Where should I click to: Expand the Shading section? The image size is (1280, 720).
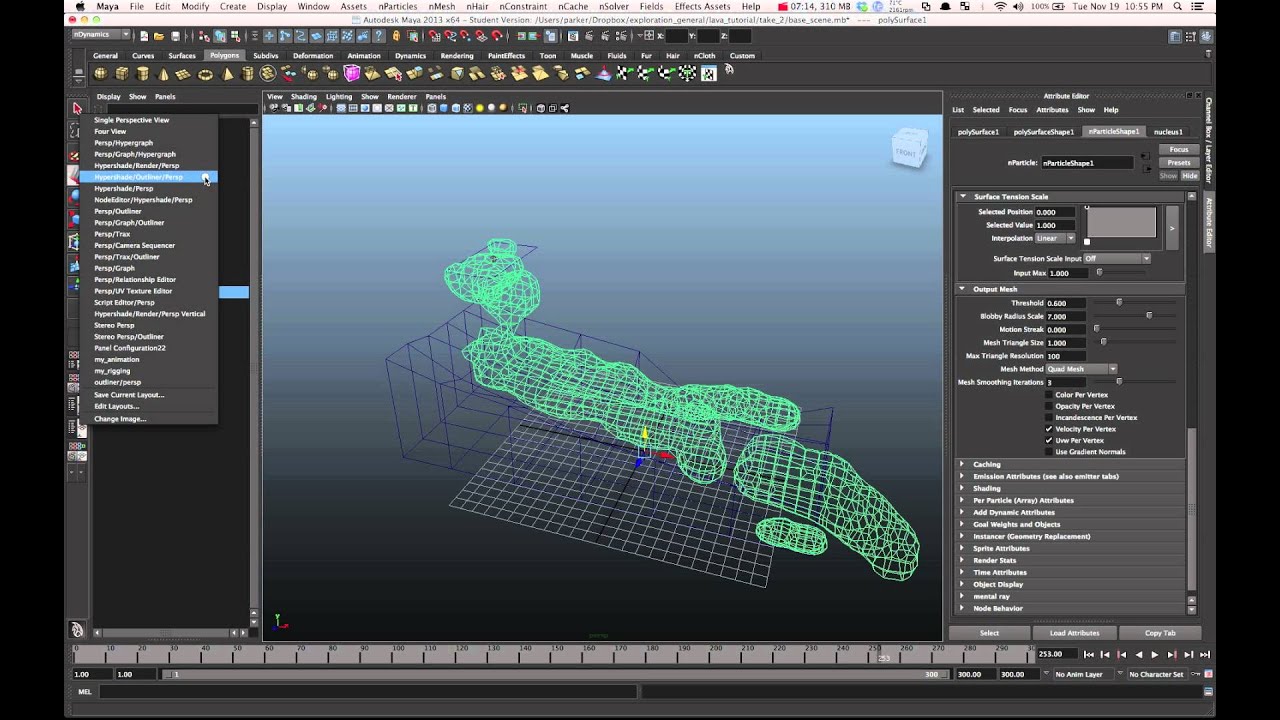(x=1070, y=488)
